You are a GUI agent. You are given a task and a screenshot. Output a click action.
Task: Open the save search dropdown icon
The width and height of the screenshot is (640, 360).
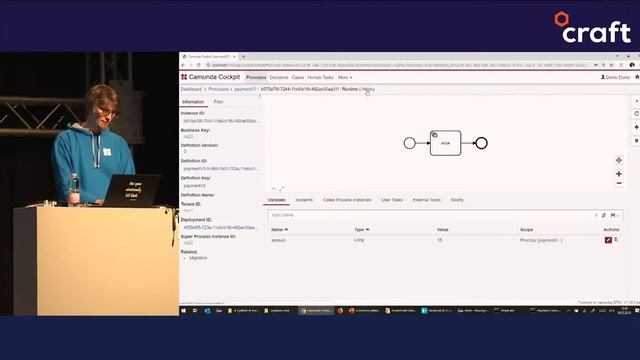click(614, 215)
